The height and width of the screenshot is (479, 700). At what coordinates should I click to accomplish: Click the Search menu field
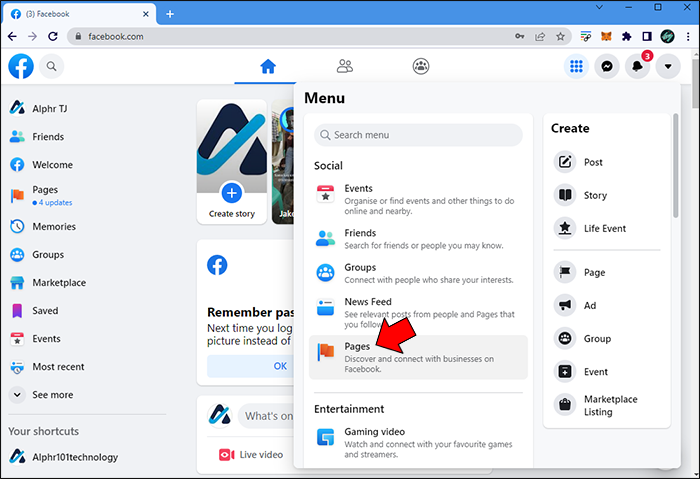click(x=418, y=135)
